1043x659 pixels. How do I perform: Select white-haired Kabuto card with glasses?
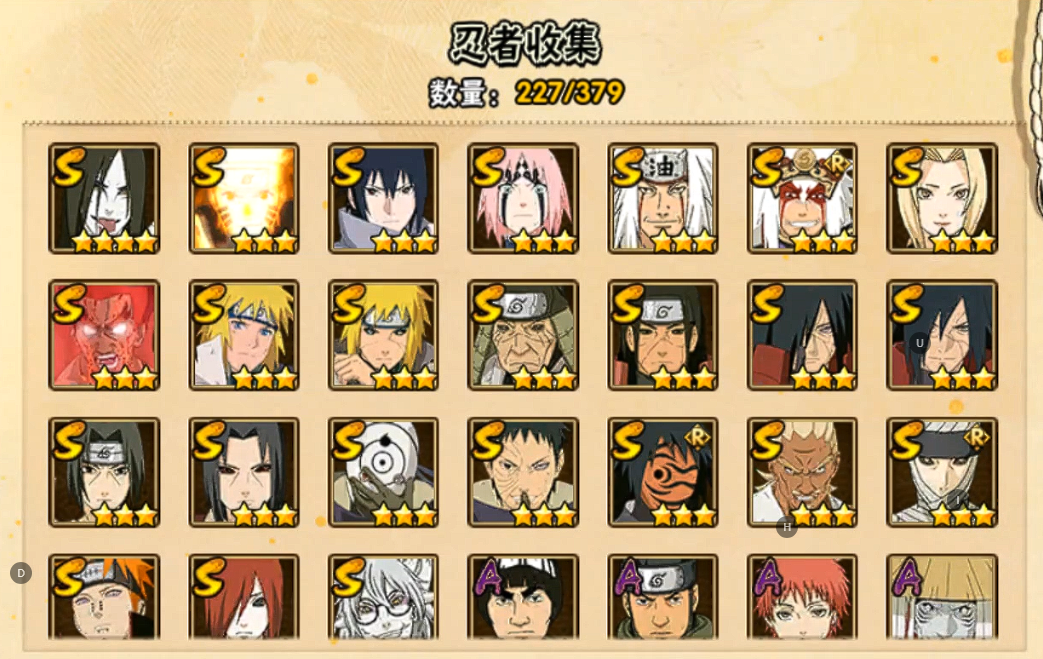coord(384,597)
